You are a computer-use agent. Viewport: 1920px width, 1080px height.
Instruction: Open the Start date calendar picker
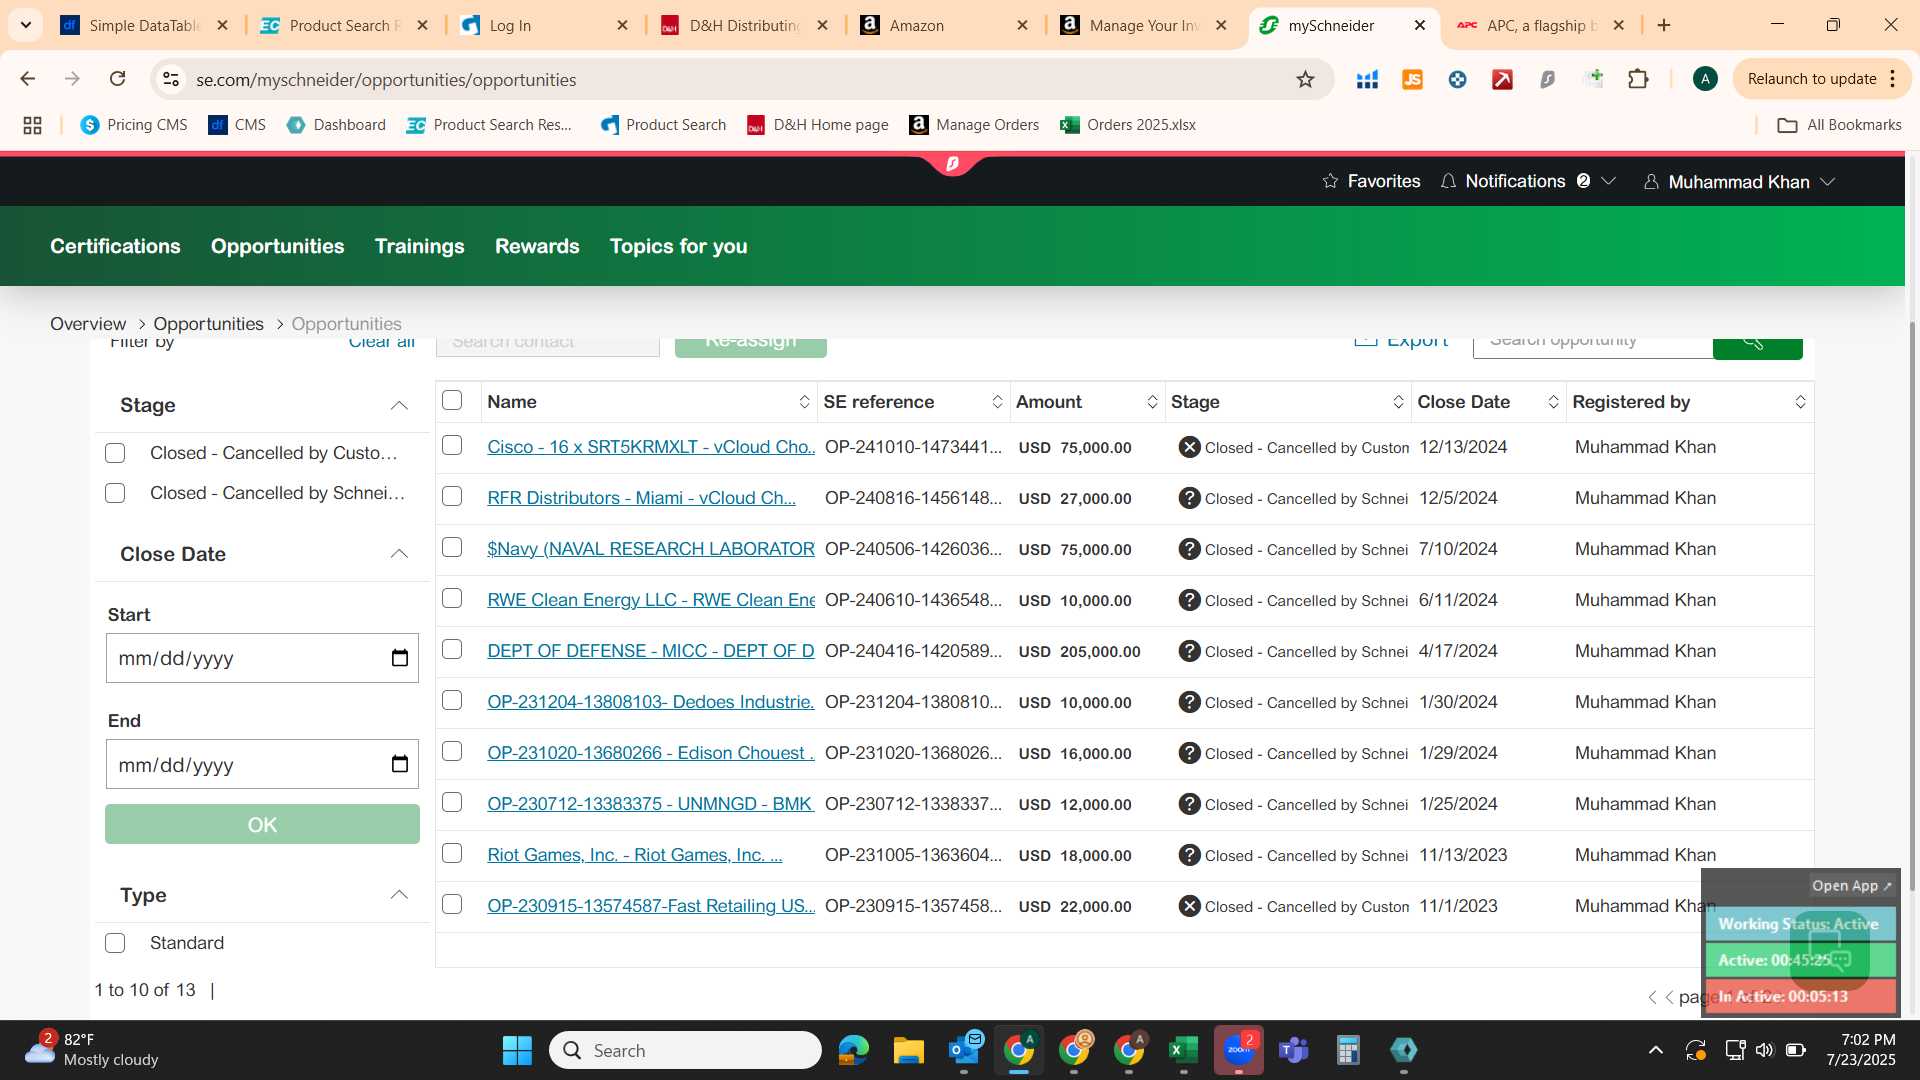click(400, 658)
